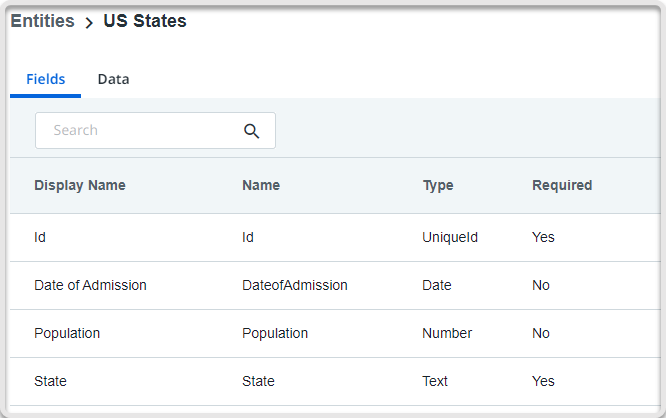Click the breadcrumb chevron separator
Screen dimensions: 666x418
89,23
